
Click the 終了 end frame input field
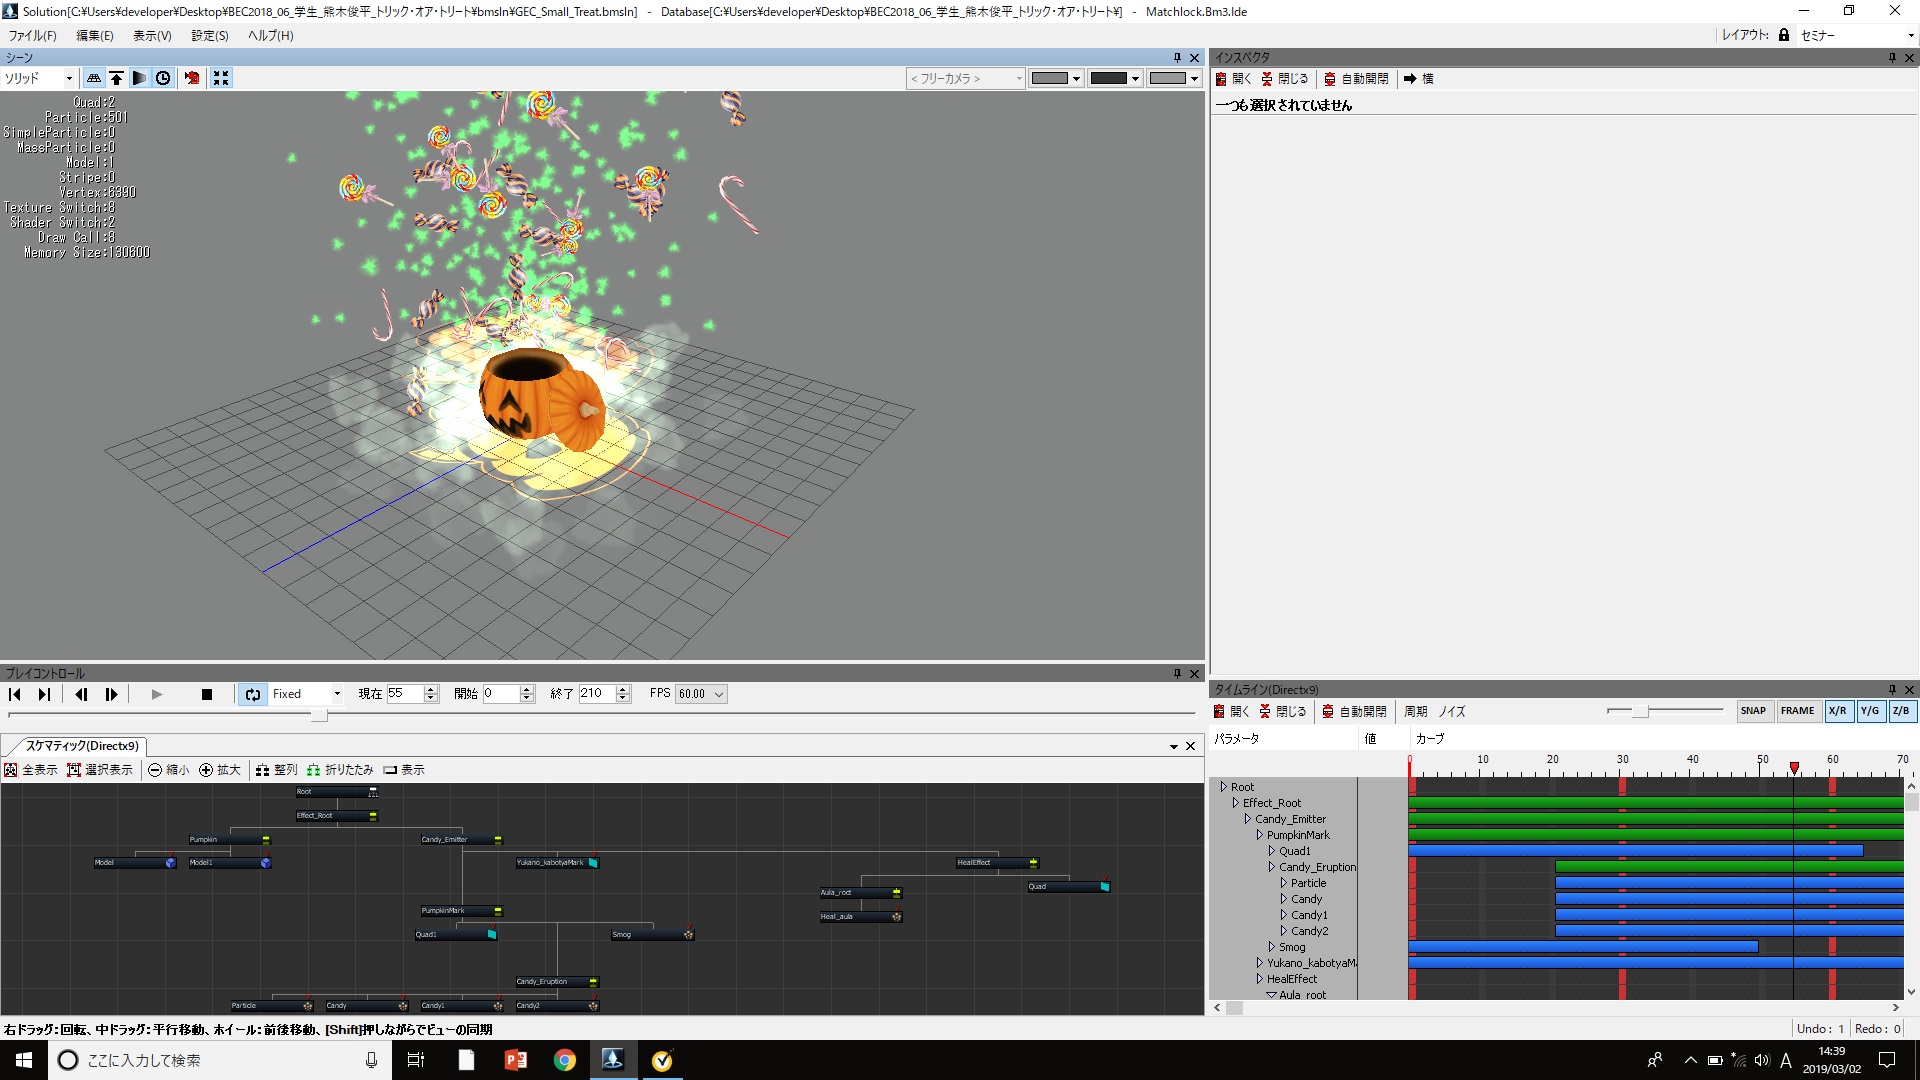pos(596,694)
